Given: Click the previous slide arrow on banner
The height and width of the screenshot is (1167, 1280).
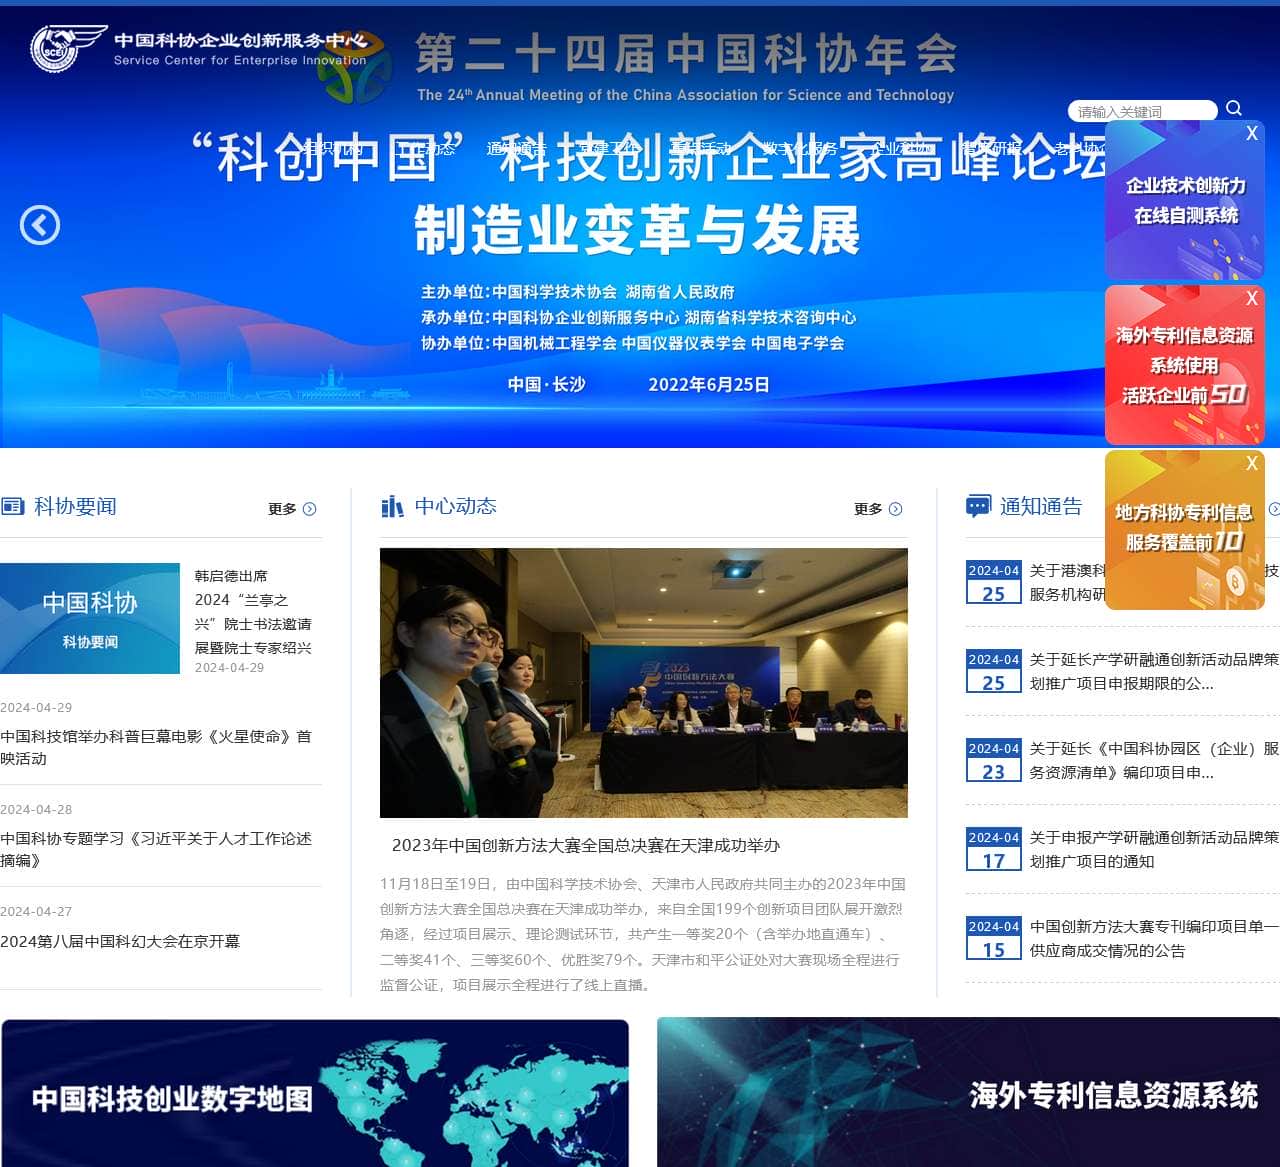Looking at the screenshot, I should pos(40,225).
